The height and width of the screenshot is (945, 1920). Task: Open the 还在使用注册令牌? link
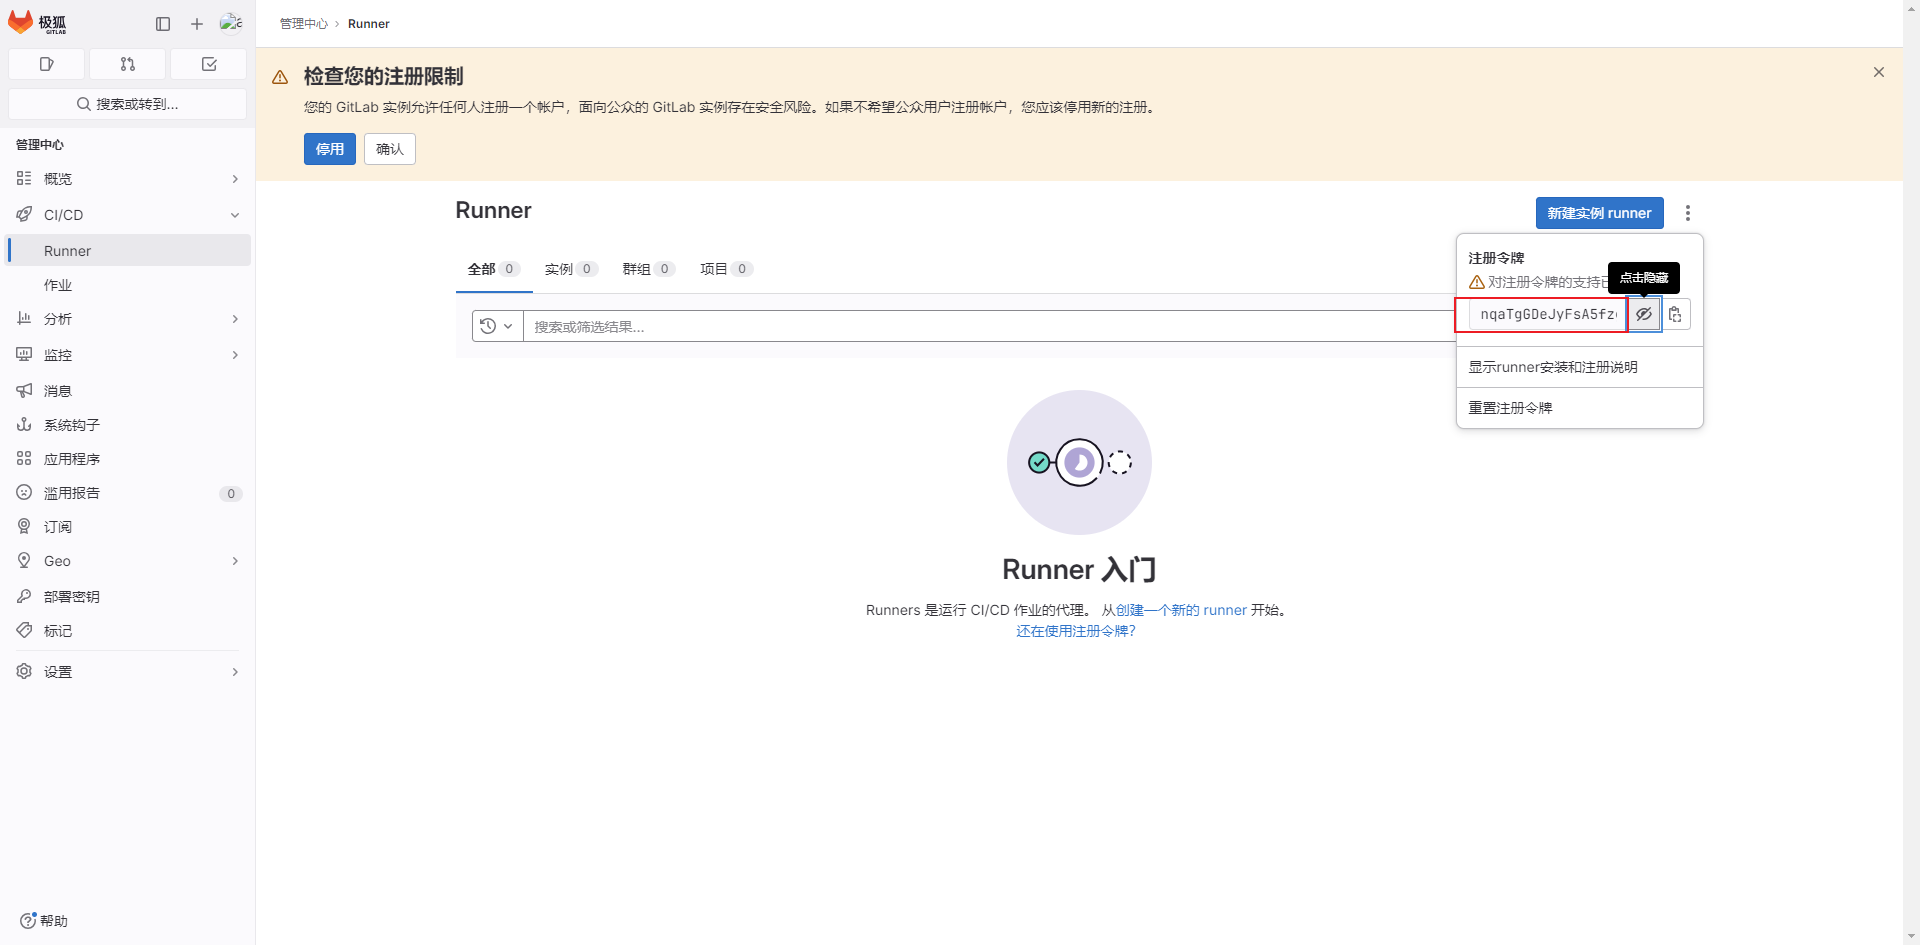[x=1076, y=631]
